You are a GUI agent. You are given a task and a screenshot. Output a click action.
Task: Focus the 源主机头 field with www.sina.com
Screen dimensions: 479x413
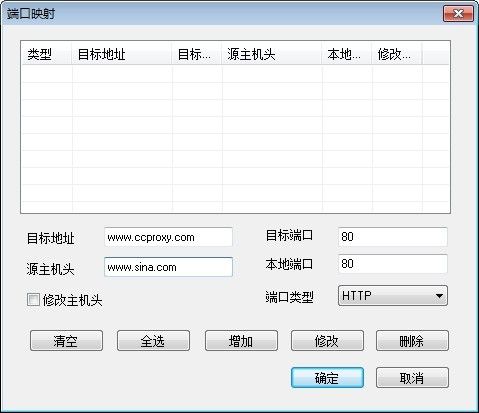(x=168, y=267)
